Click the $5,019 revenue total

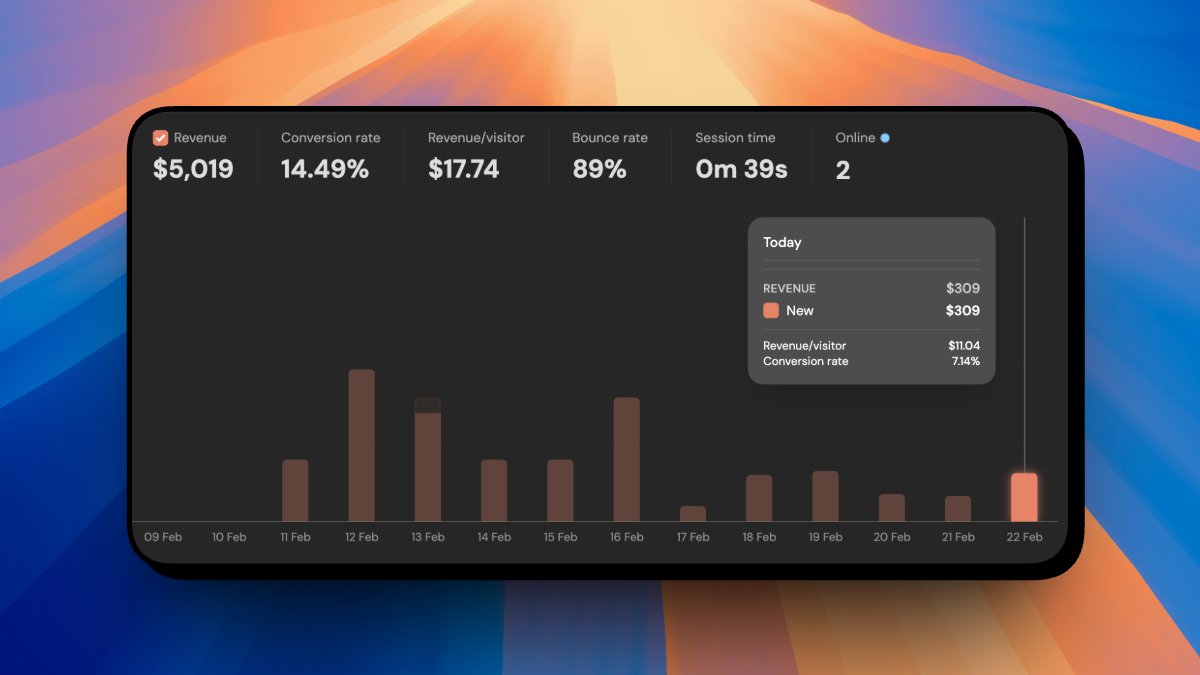(x=192, y=170)
